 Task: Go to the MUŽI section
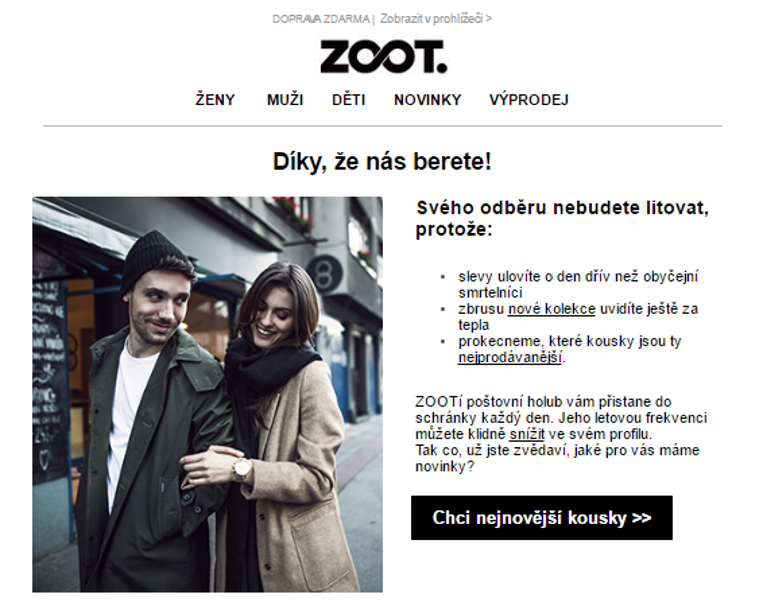click(x=285, y=100)
